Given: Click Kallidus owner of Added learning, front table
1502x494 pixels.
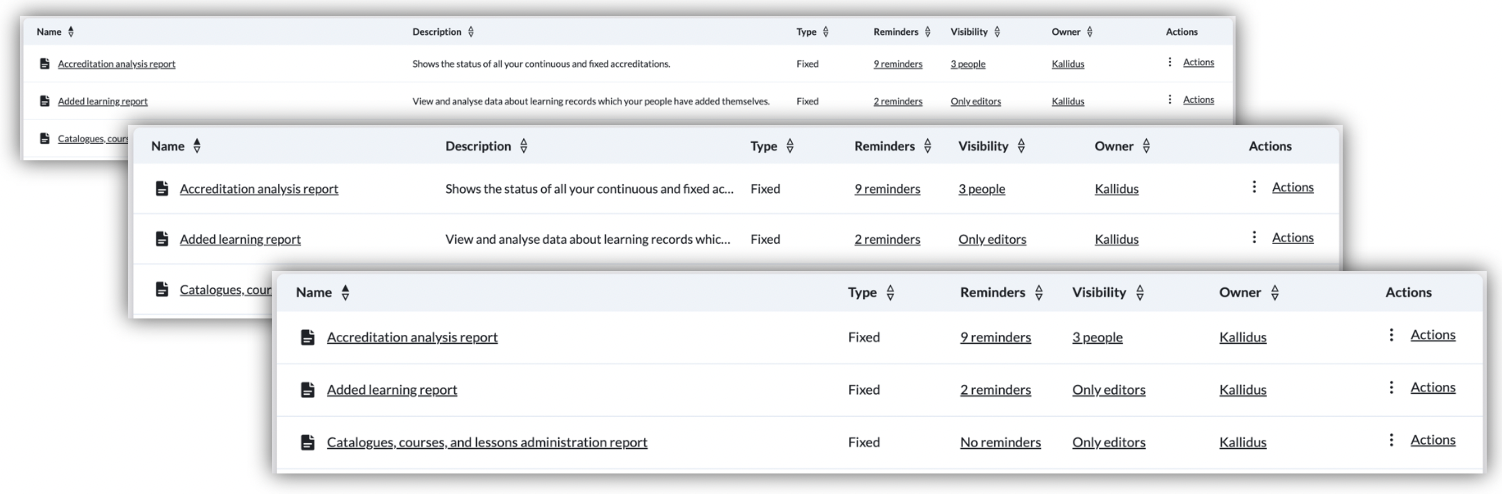Looking at the screenshot, I should pyautogui.click(x=1243, y=390).
